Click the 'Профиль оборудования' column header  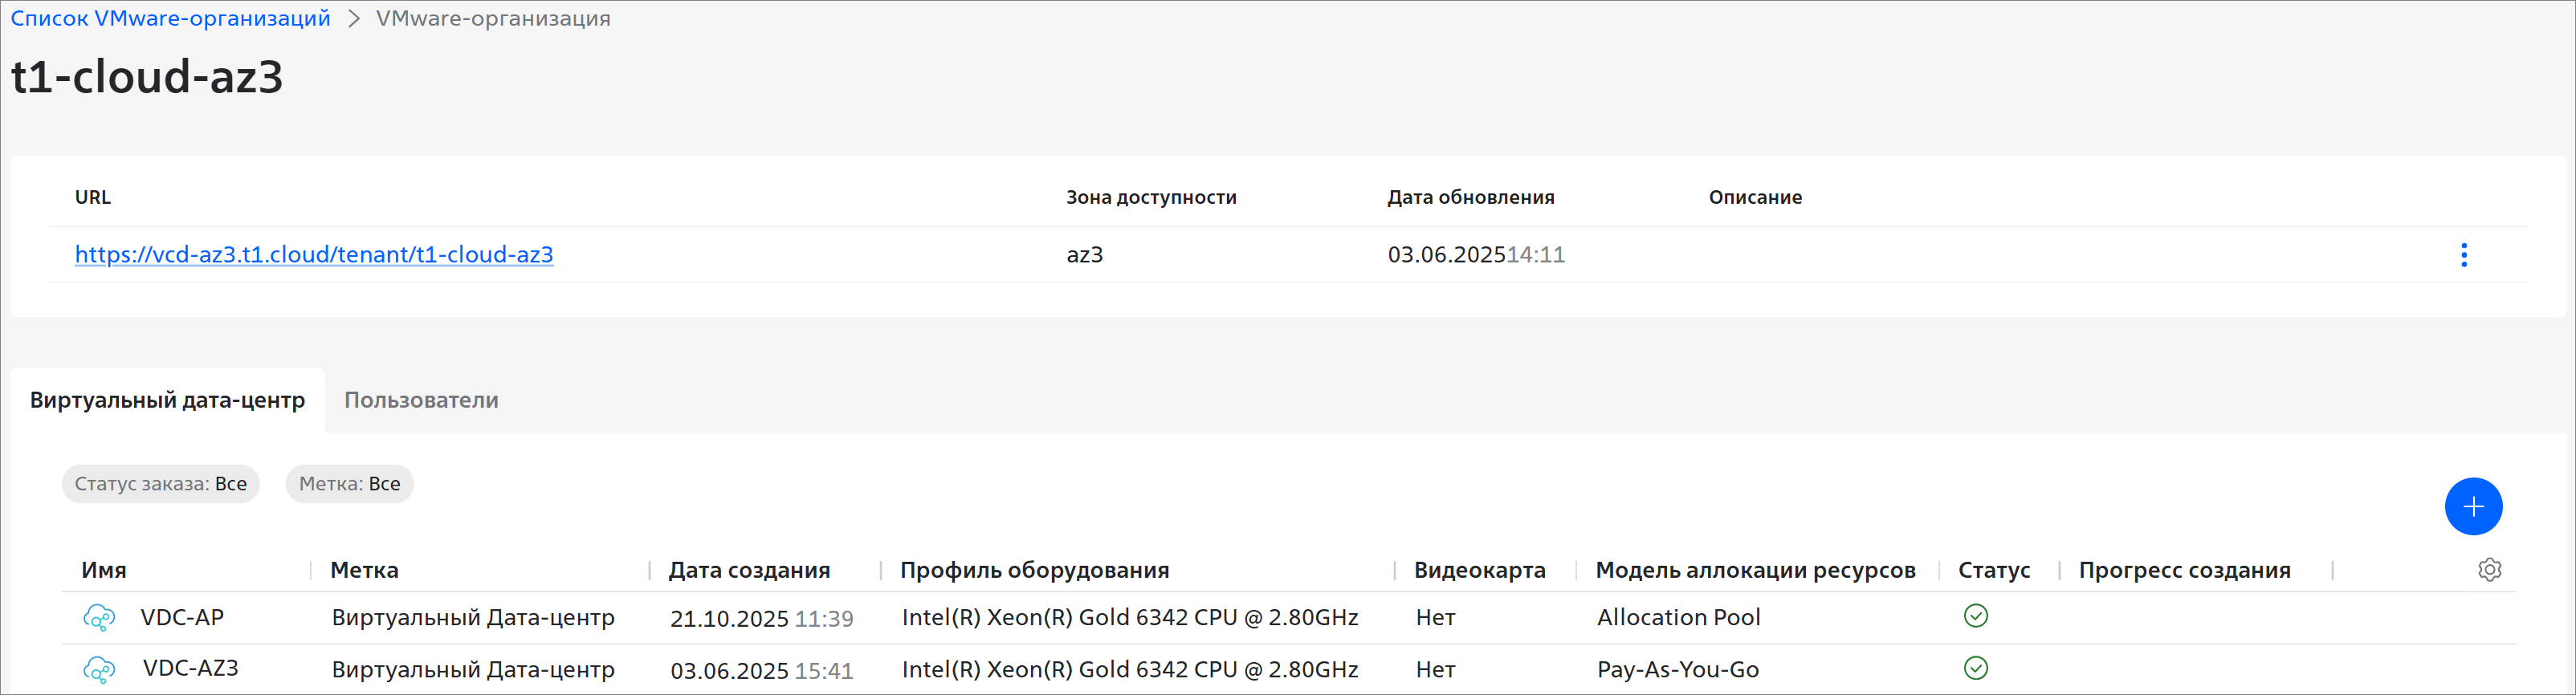1034,570
